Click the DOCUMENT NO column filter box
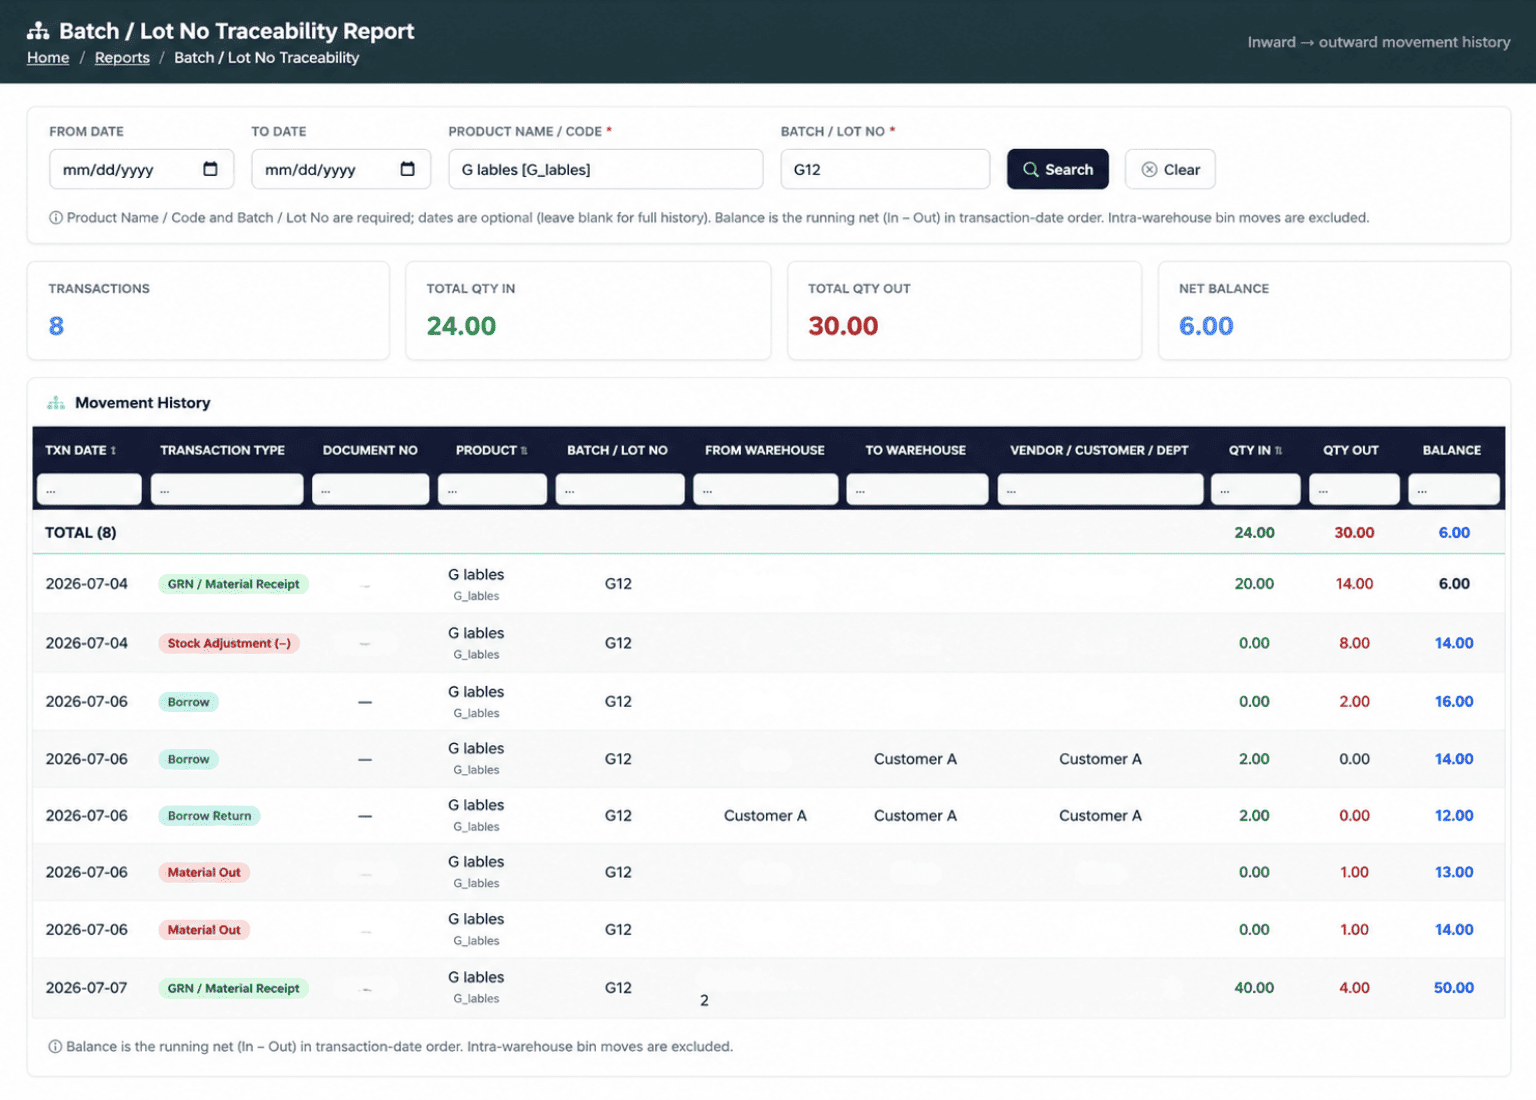The image size is (1536, 1100). [370, 490]
